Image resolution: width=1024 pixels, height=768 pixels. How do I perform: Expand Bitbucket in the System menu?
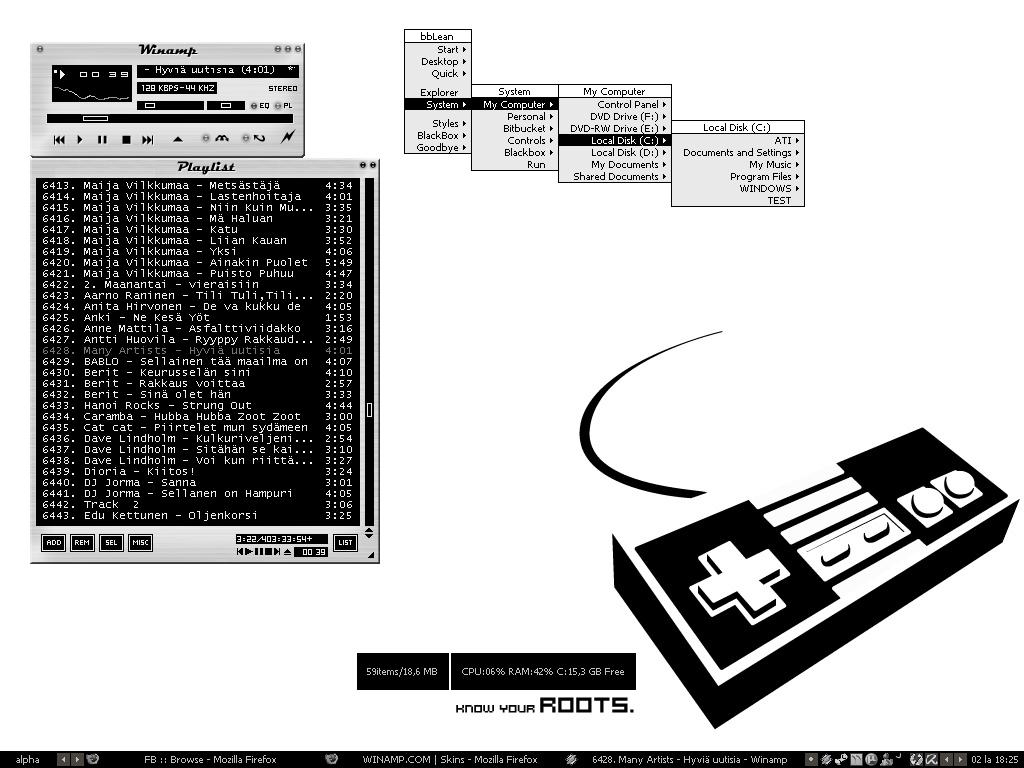pos(515,129)
